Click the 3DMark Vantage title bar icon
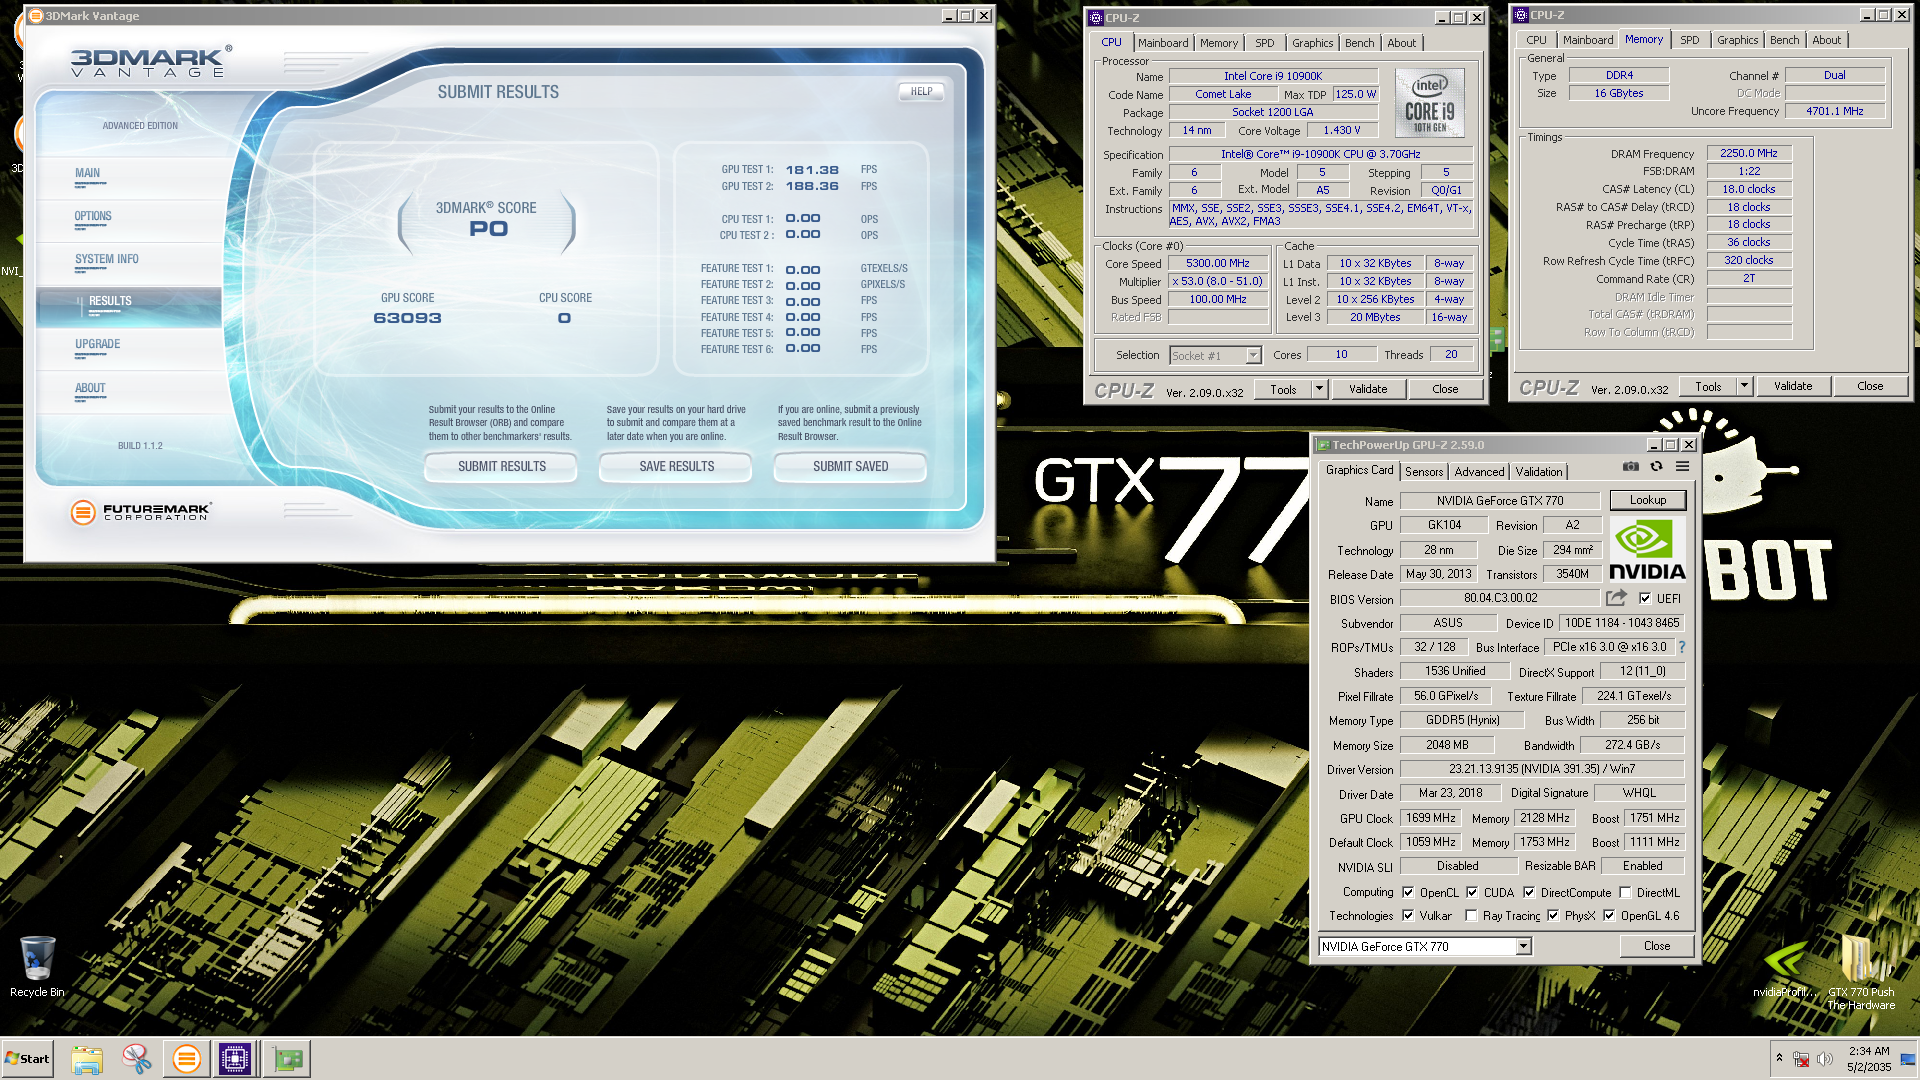The width and height of the screenshot is (1920, 1080). 36,16
